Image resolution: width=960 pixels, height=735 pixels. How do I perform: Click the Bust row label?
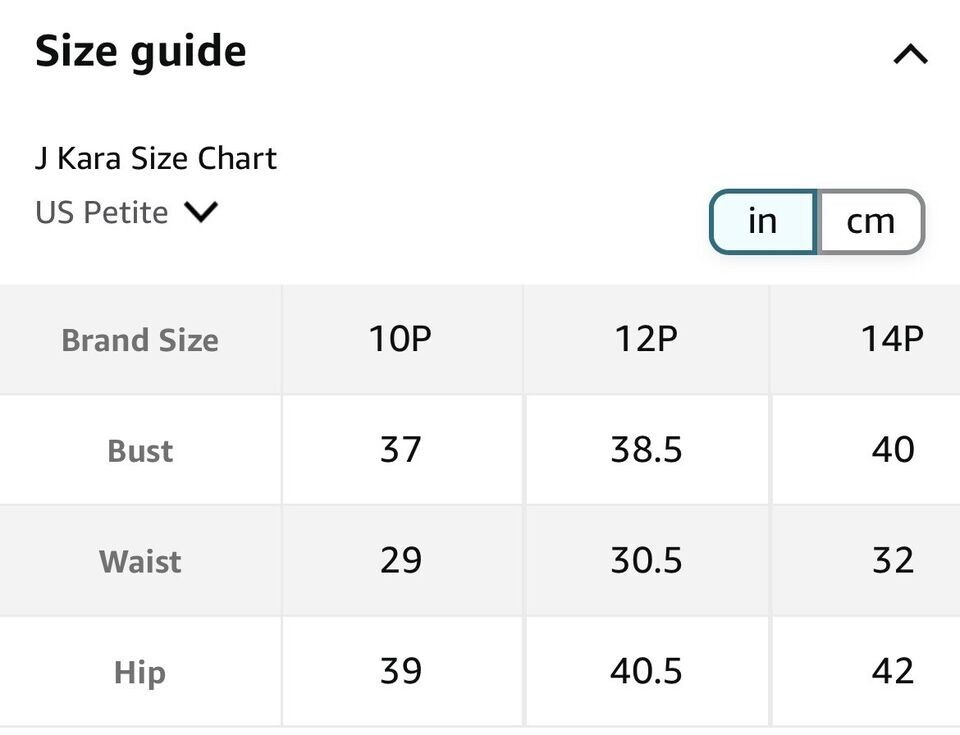140,451
